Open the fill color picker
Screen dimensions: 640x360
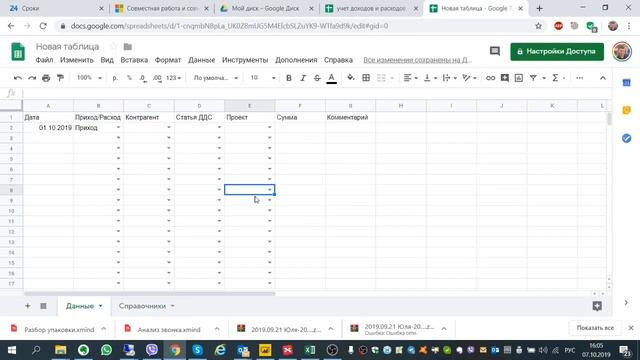click(x=351, y=78)
